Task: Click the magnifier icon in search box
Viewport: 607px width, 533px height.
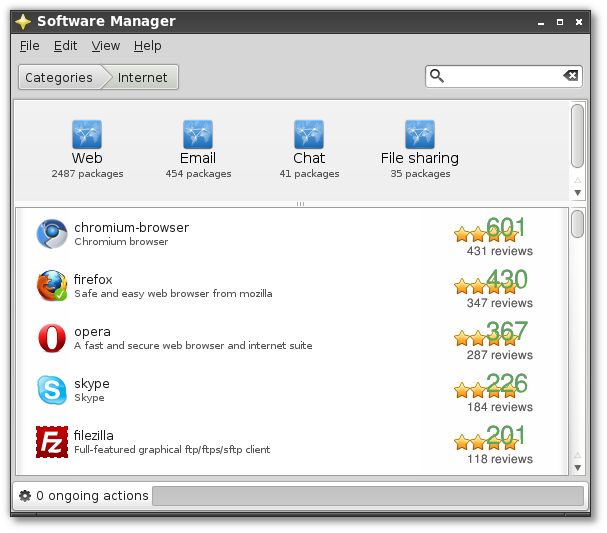Action: click(x=437, y=76)
